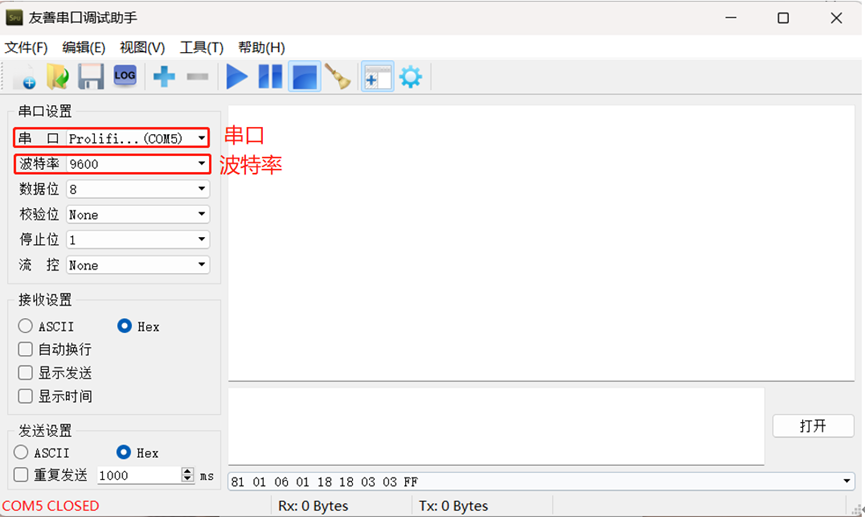Click the pause toolbar icon
This screenshot has width=865, height=517.
(x=270, y=76)
